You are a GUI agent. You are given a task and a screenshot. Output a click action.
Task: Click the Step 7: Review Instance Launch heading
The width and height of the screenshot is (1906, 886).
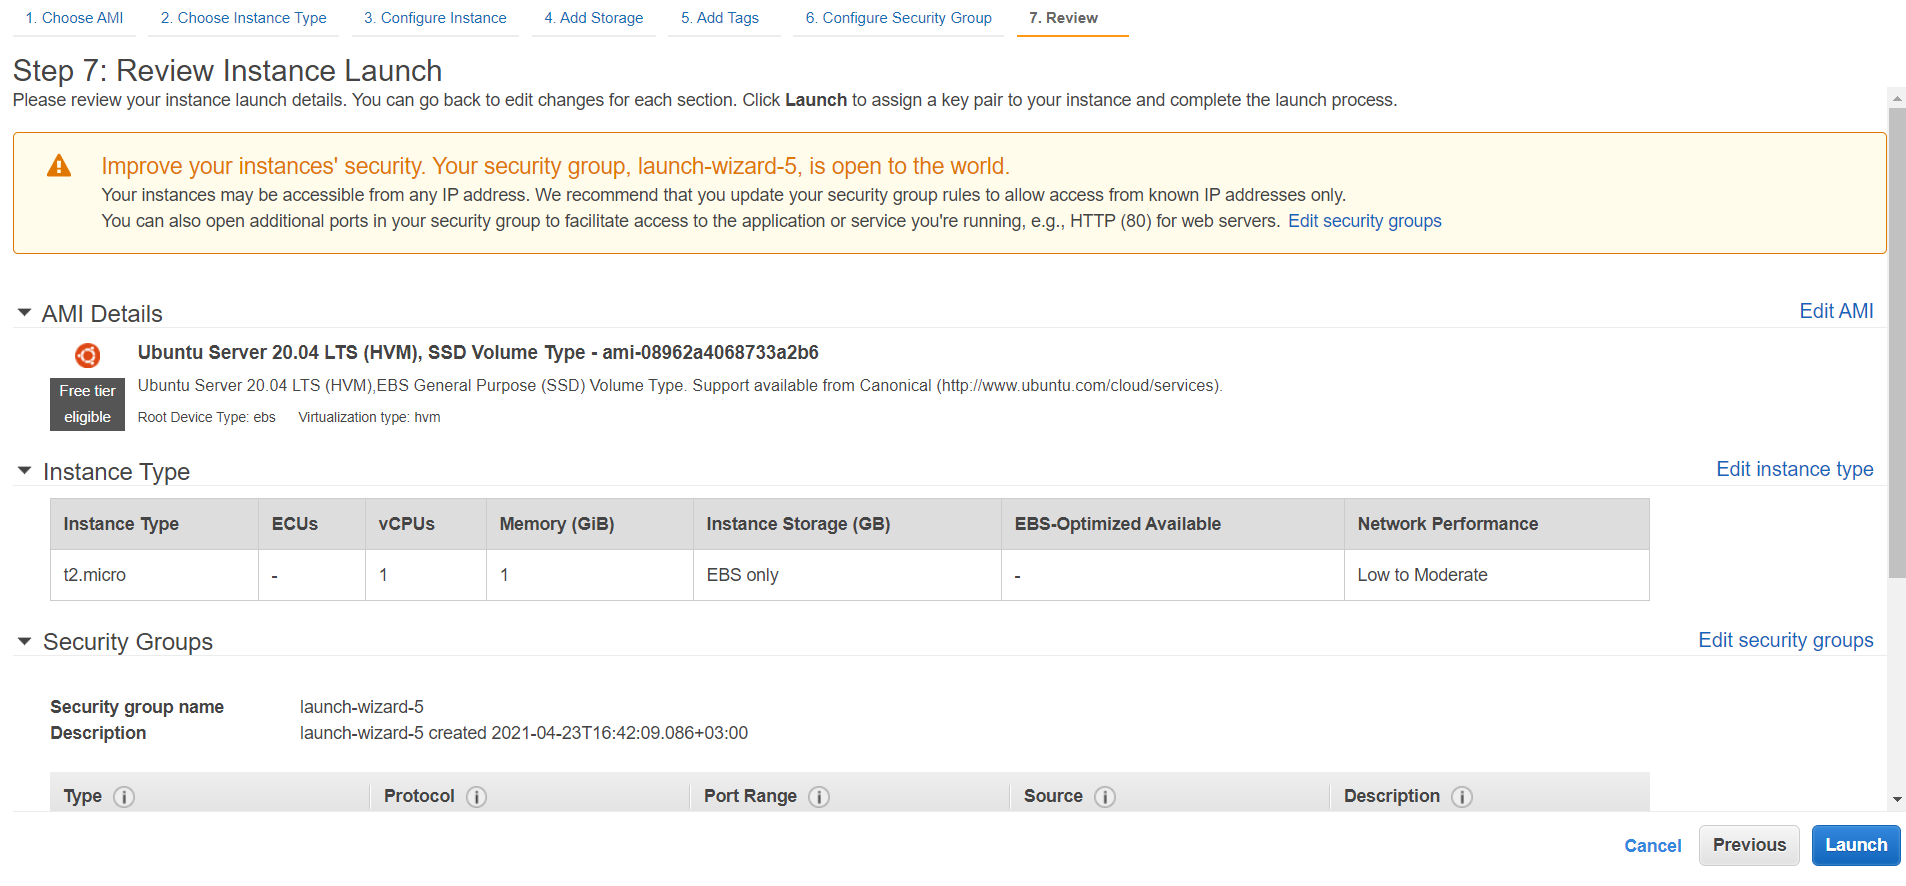(227, 71)
